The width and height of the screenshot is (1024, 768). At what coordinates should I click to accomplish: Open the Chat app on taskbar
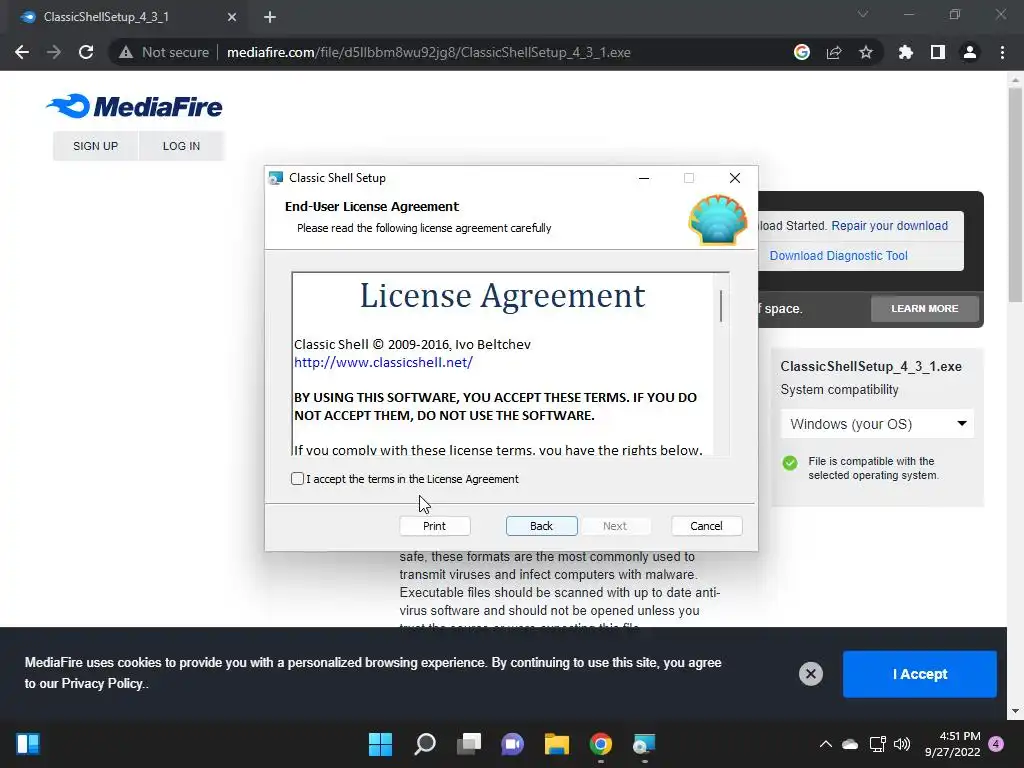[x=513, y=744]
